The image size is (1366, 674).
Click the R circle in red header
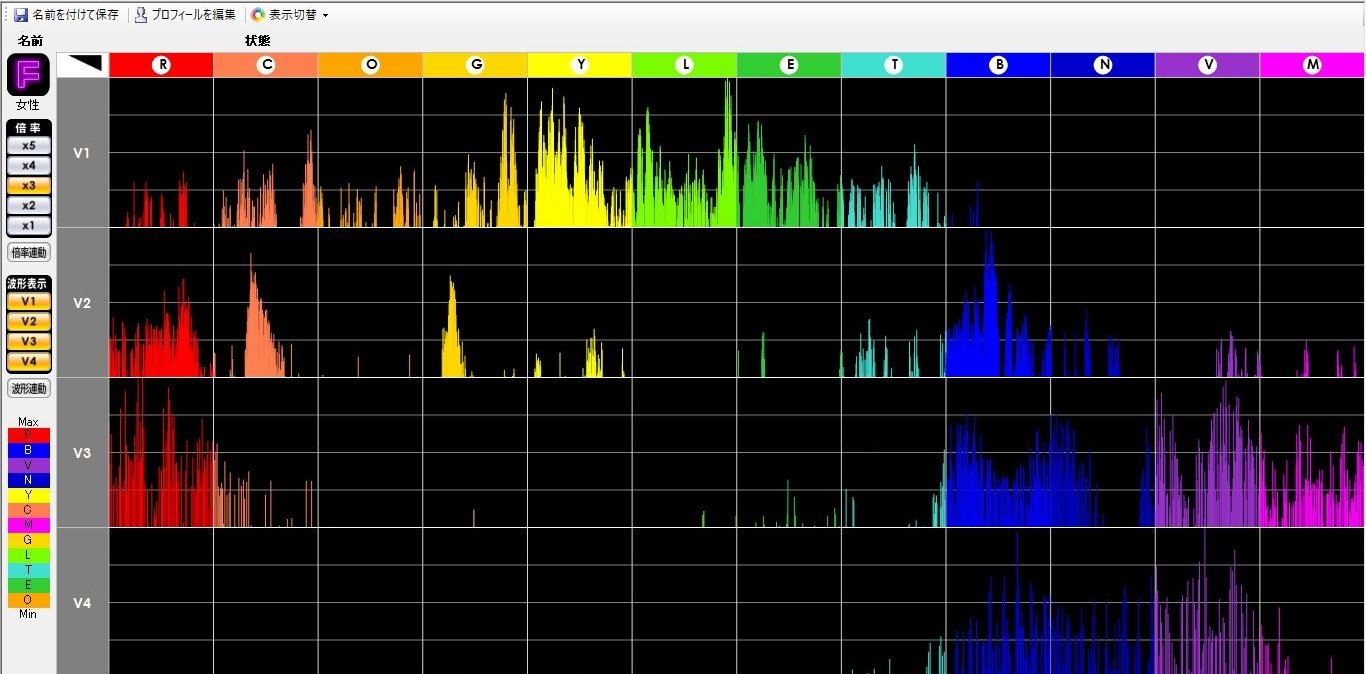[x=161, y=65]
